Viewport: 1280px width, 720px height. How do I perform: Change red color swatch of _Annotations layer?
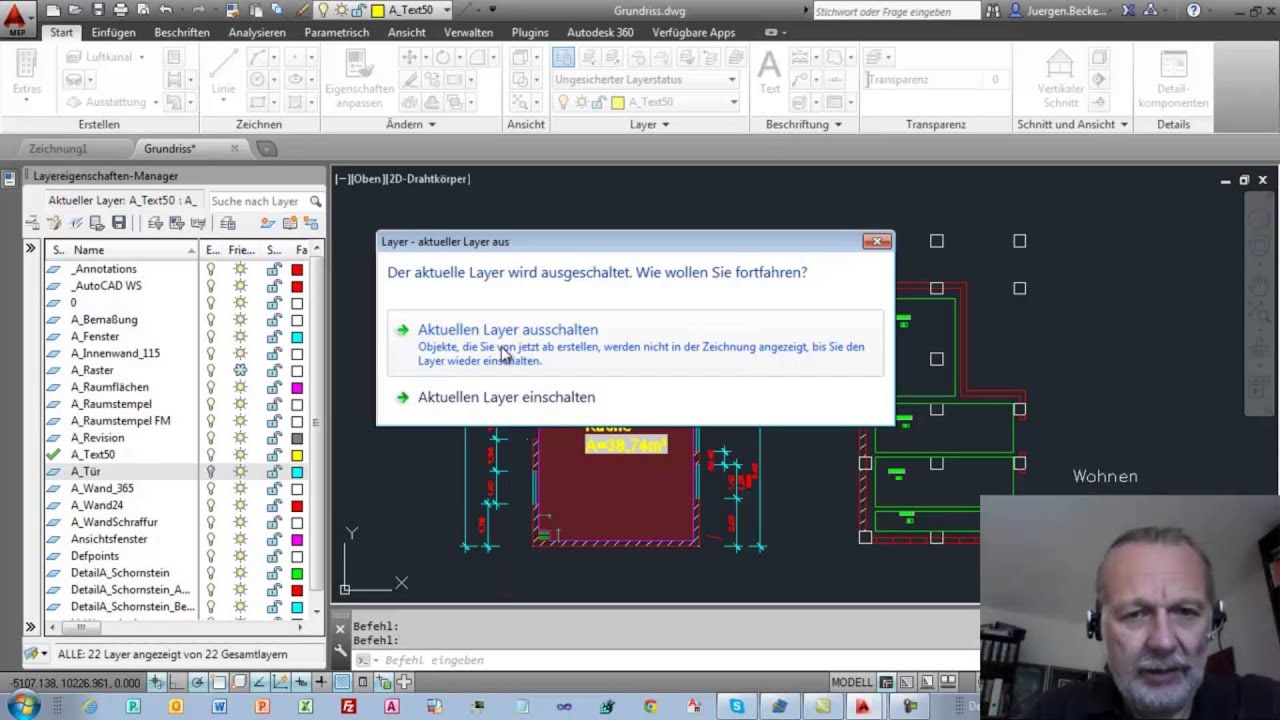pyautogui.click(x=297, y=269)
